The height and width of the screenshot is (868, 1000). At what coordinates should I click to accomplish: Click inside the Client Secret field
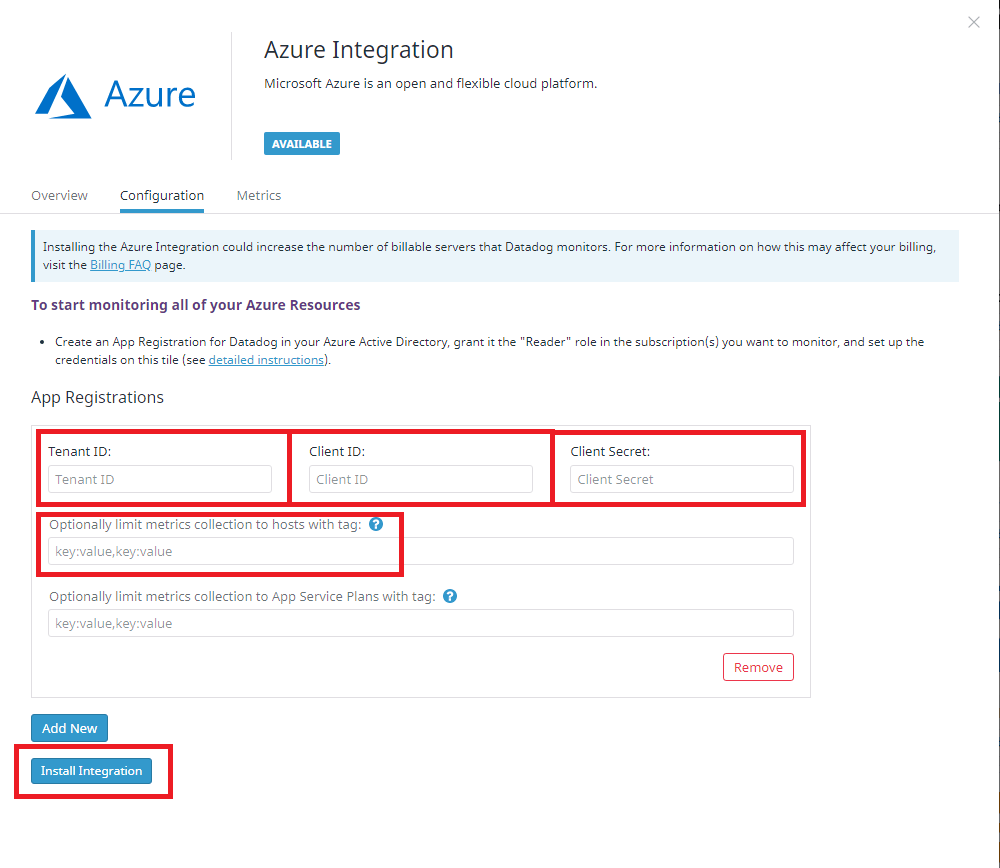[x=681, y=479]
